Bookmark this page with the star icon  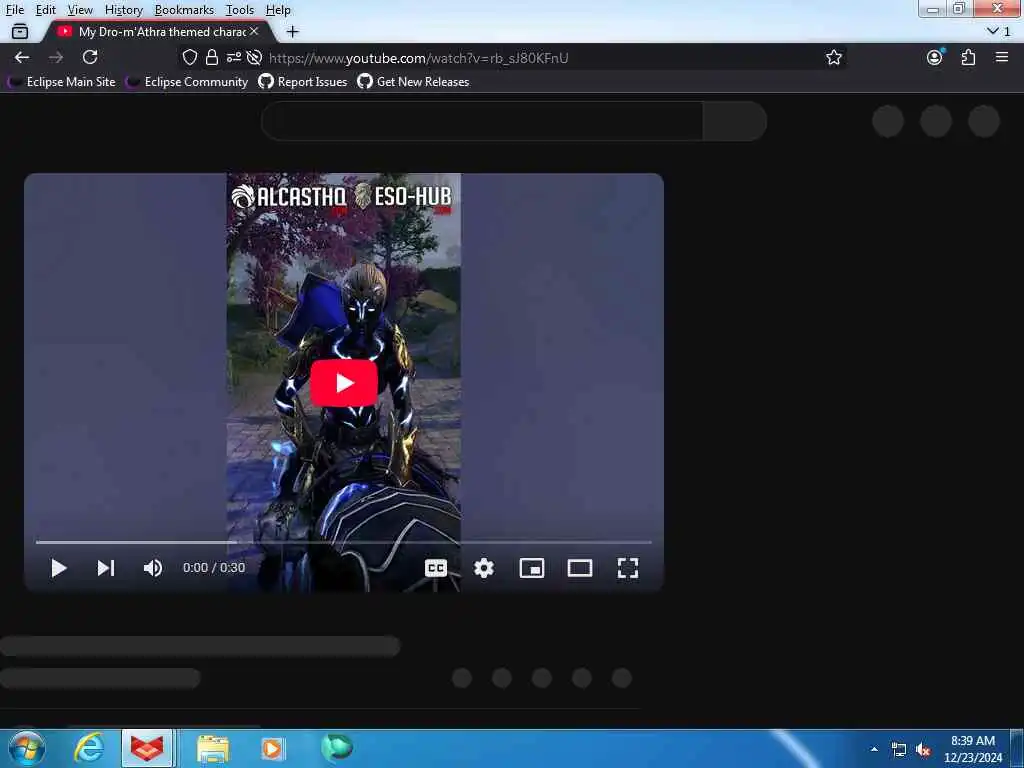(834, 57)
